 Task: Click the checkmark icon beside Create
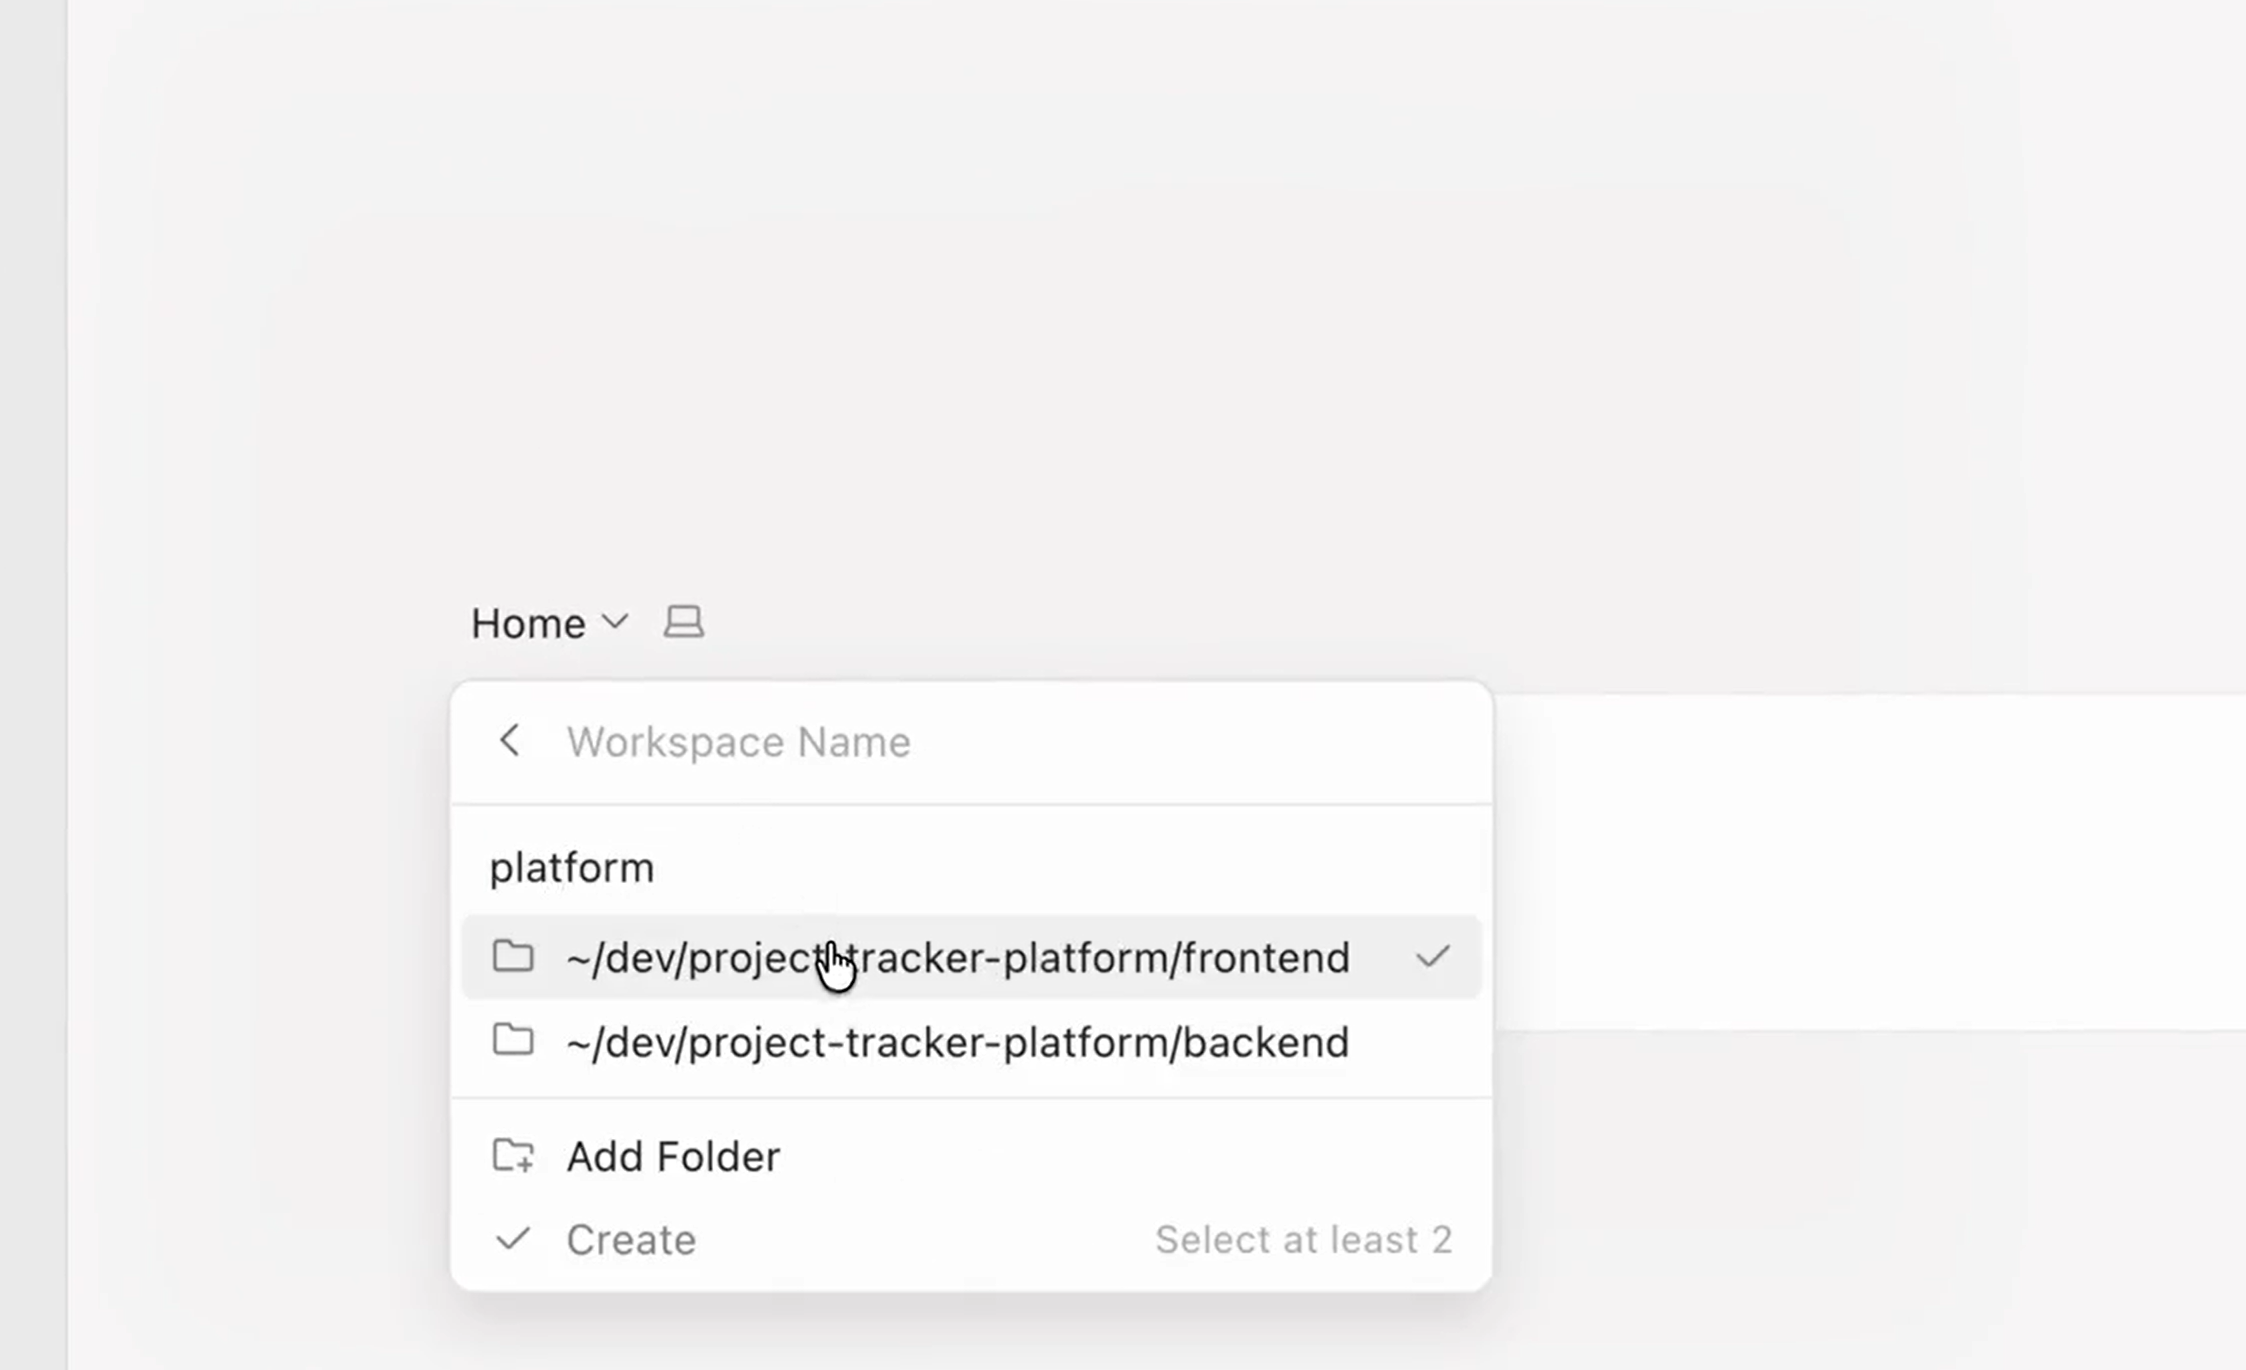pyautogui.click(x=513, y=1239)
